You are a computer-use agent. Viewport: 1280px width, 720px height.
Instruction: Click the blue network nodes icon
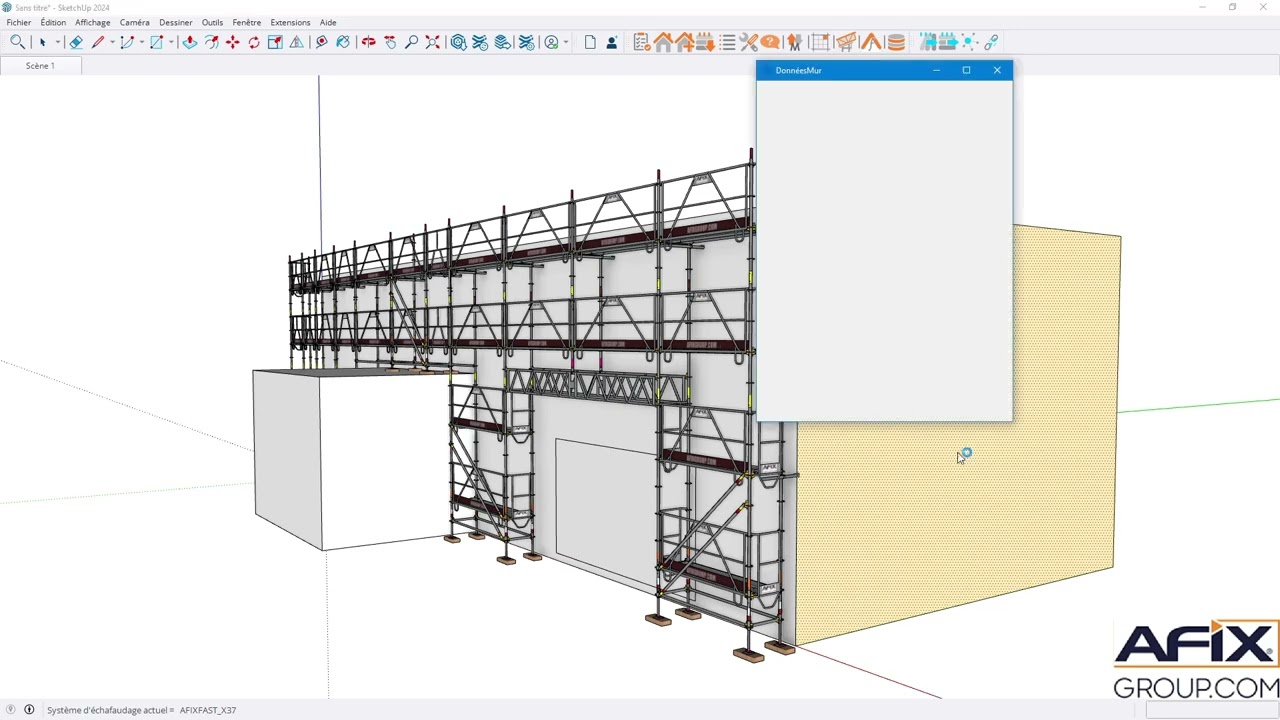point(969,42)
